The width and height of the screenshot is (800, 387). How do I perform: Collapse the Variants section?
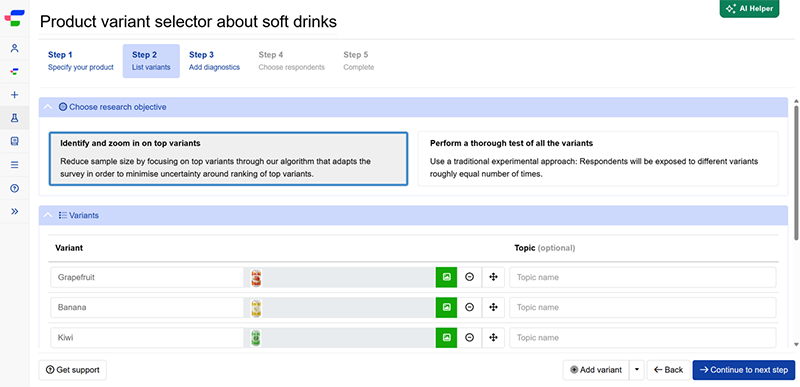[x=48, y=215]
